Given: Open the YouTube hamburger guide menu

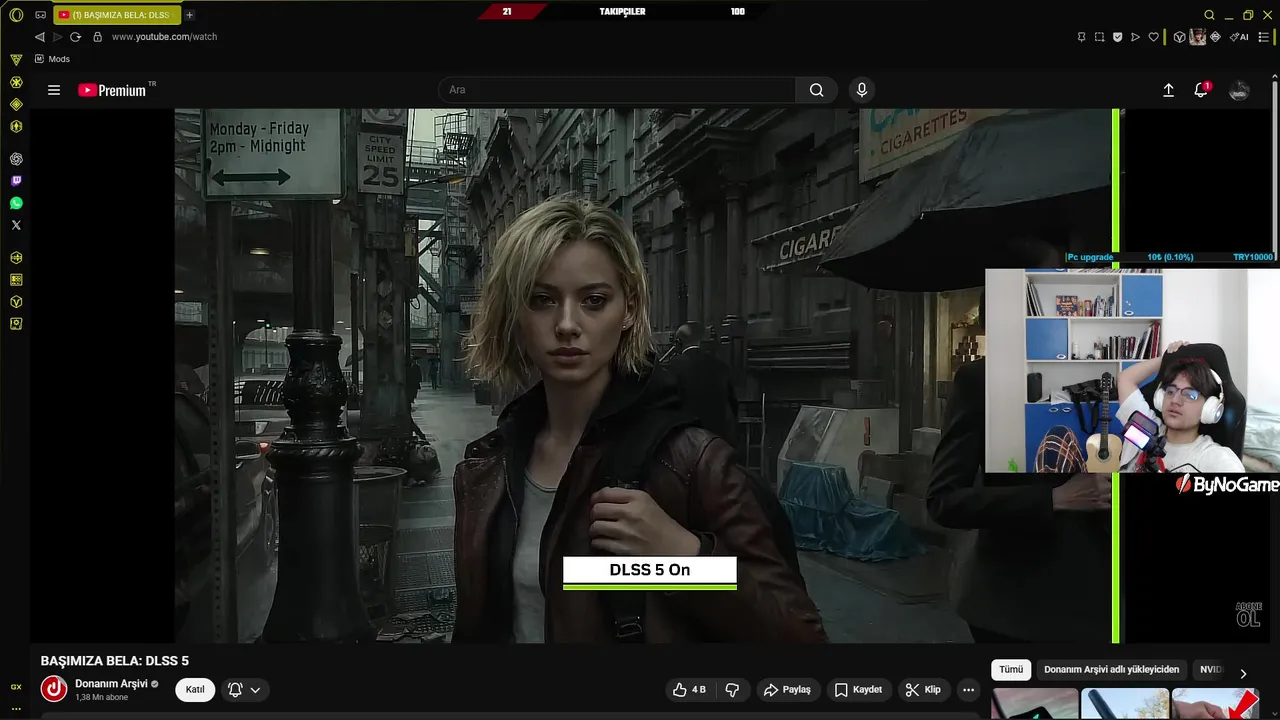Looking at the screenshot, I should click(54, 90).
